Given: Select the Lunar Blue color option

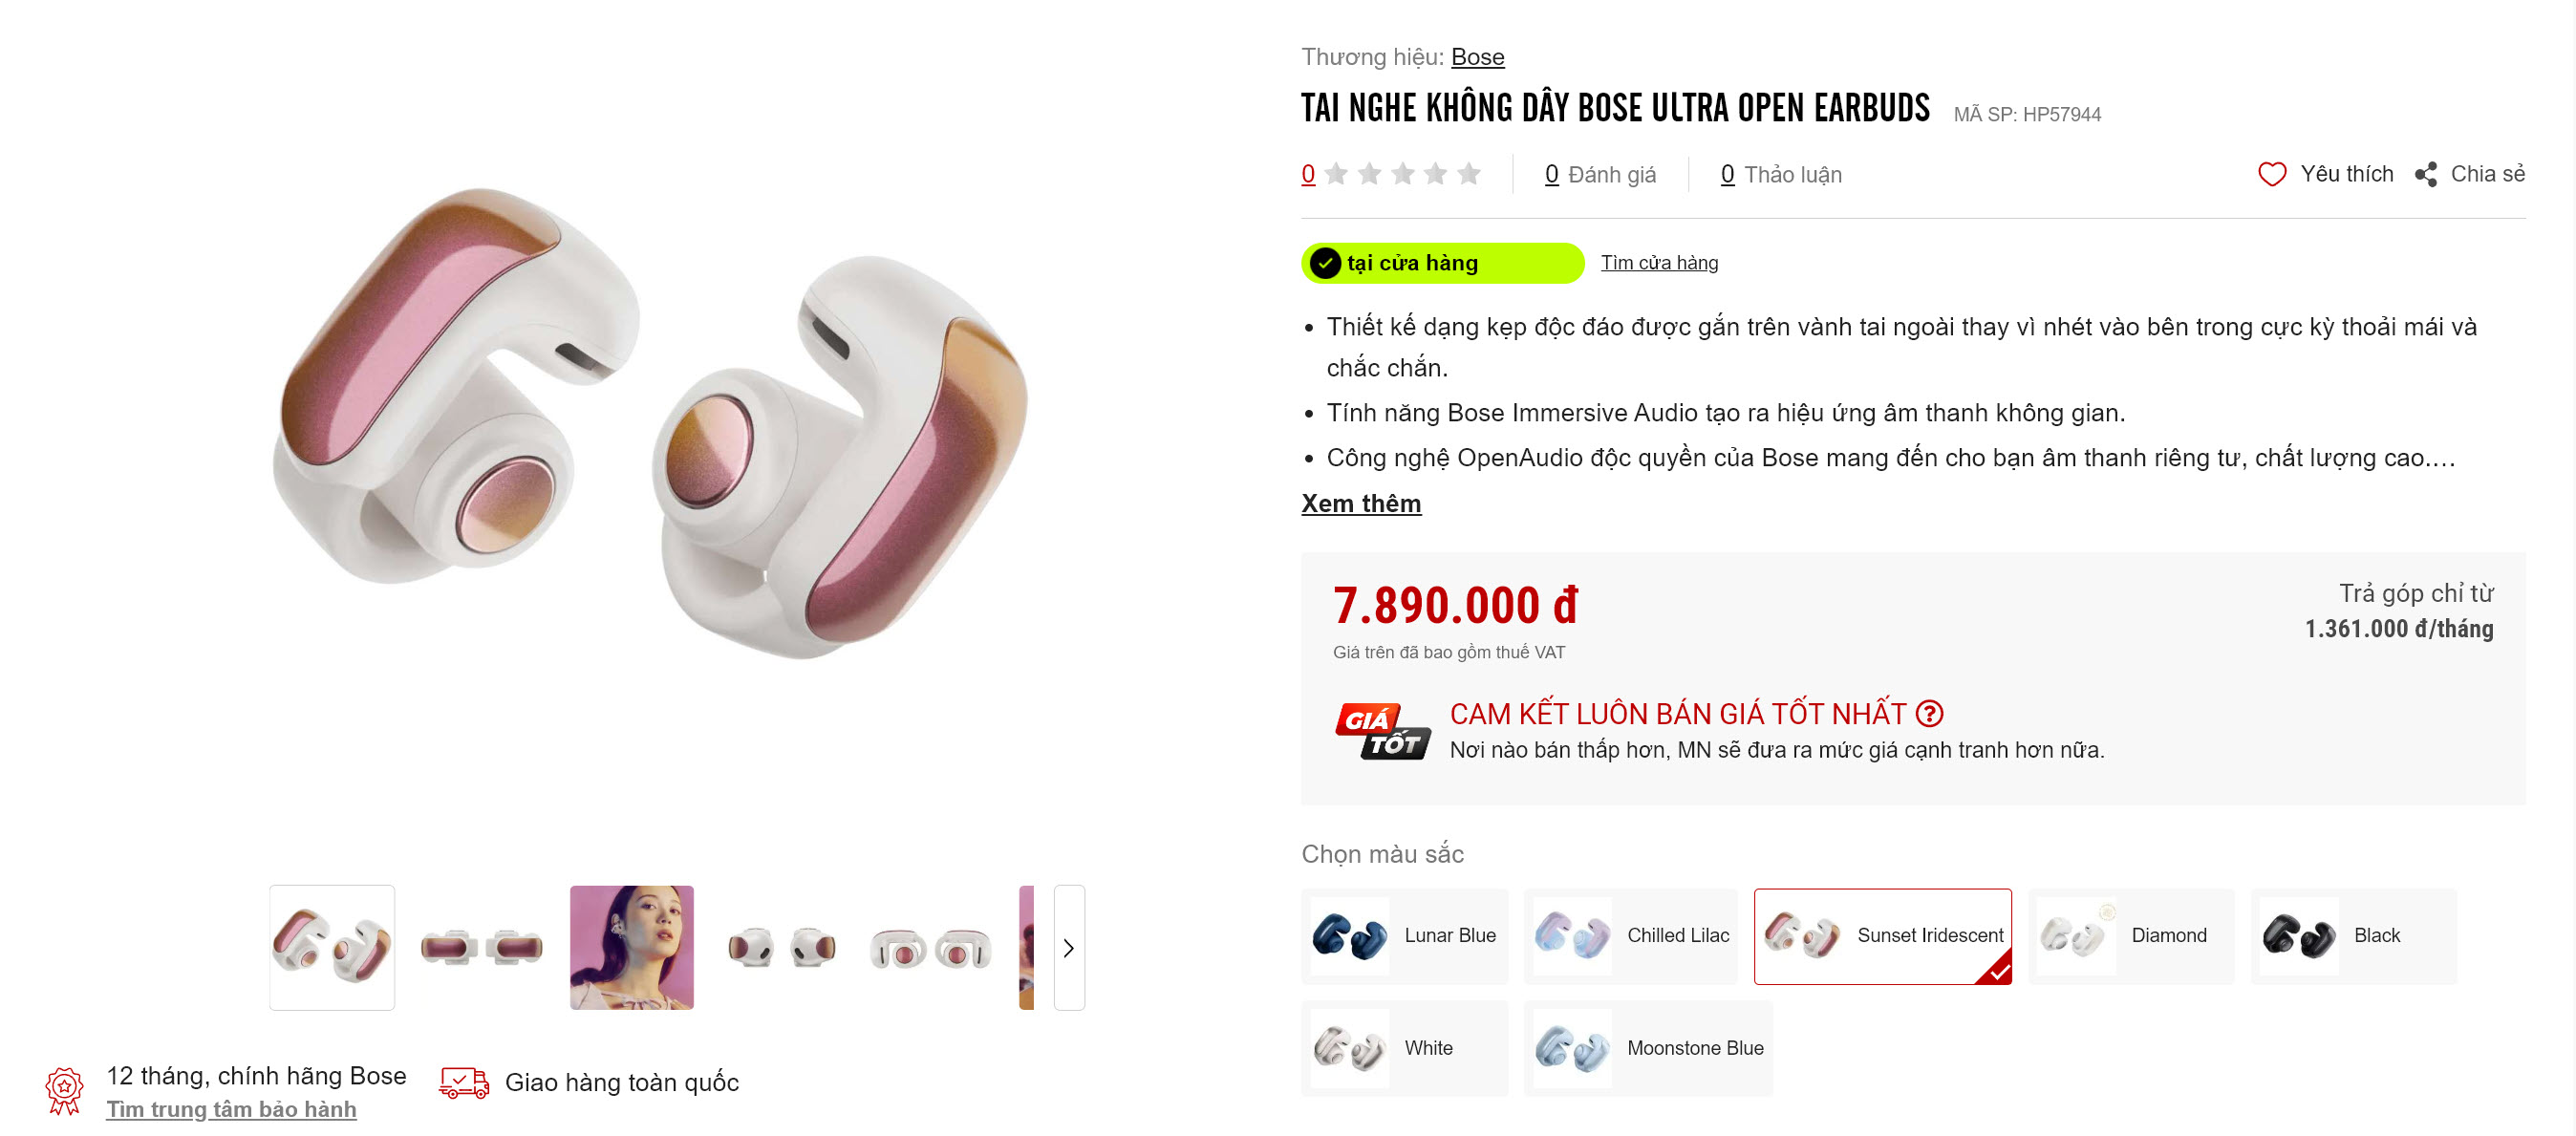Looking at the screenshot, I should pos(1404,936).
